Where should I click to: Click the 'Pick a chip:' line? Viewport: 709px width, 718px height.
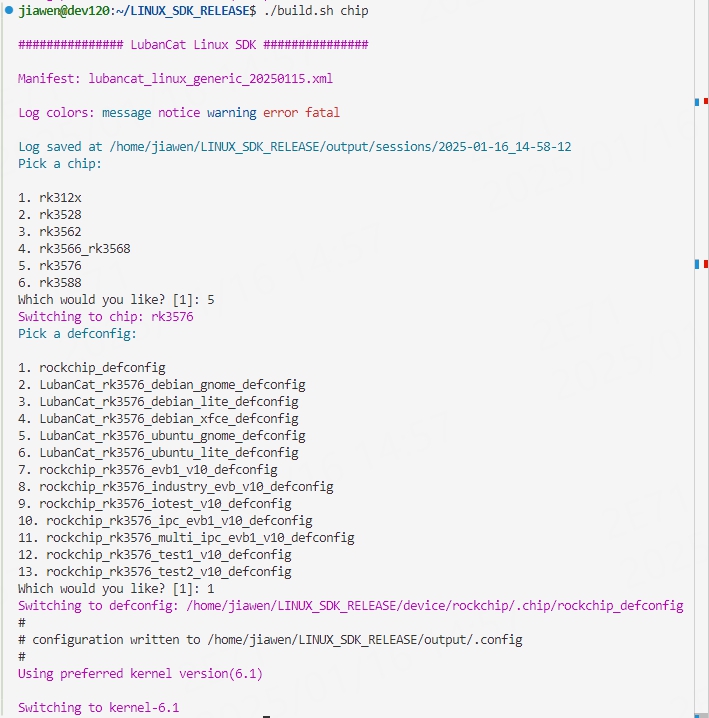[x=60, y=164]
